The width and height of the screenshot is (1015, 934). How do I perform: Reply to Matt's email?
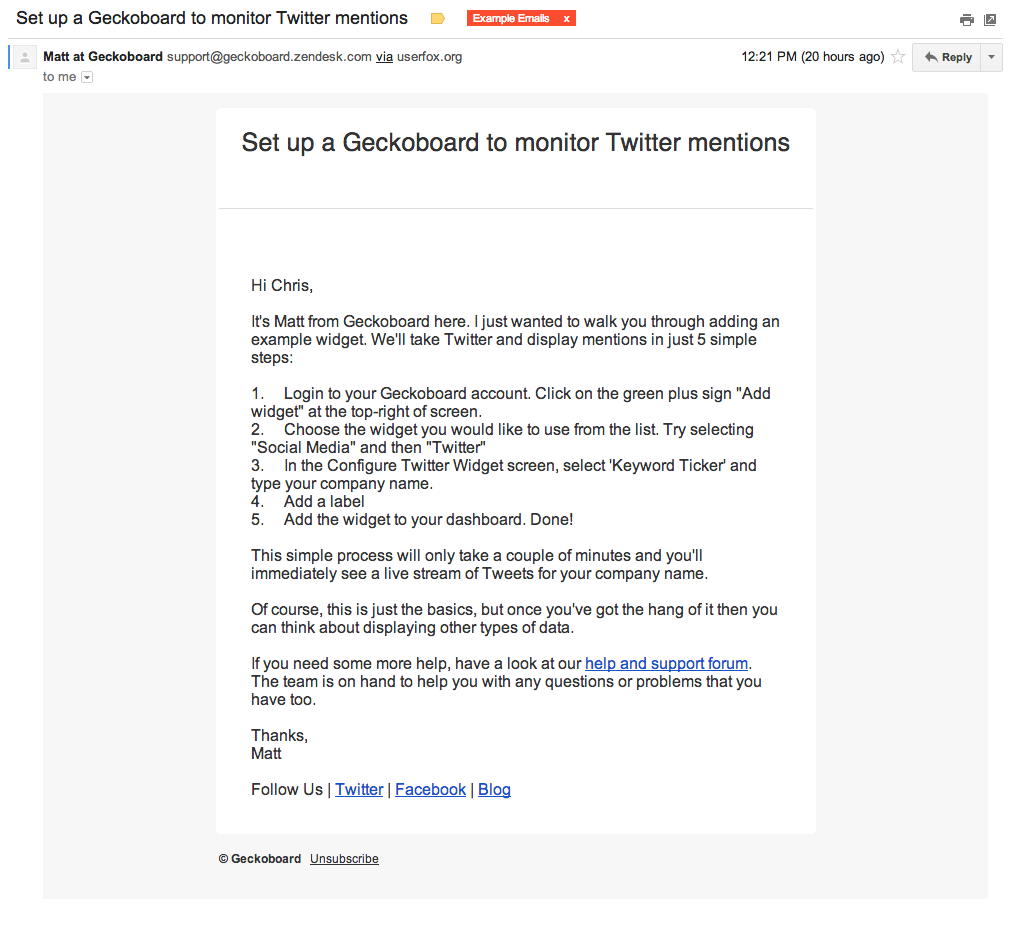pyautogui.click(x=947, y=57)
